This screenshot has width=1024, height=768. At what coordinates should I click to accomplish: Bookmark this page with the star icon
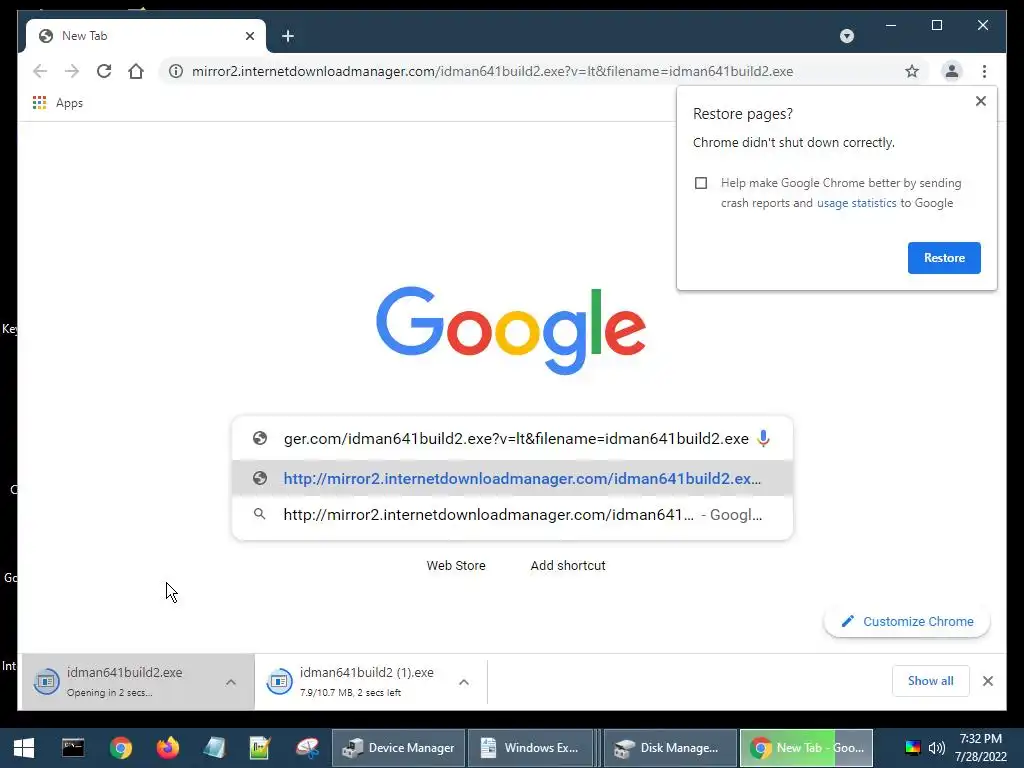click(x=912, y=71)
